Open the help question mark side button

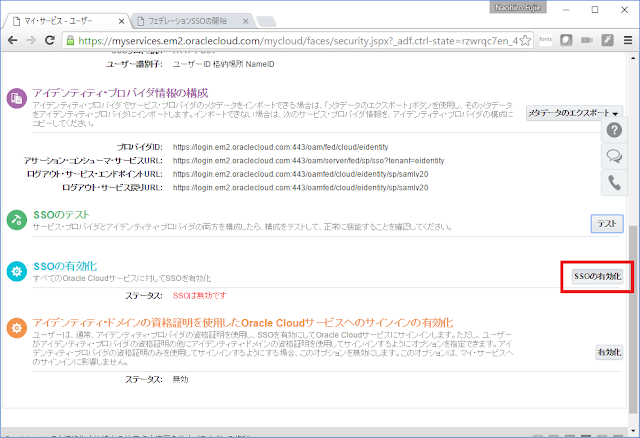(x=614, y=130)
